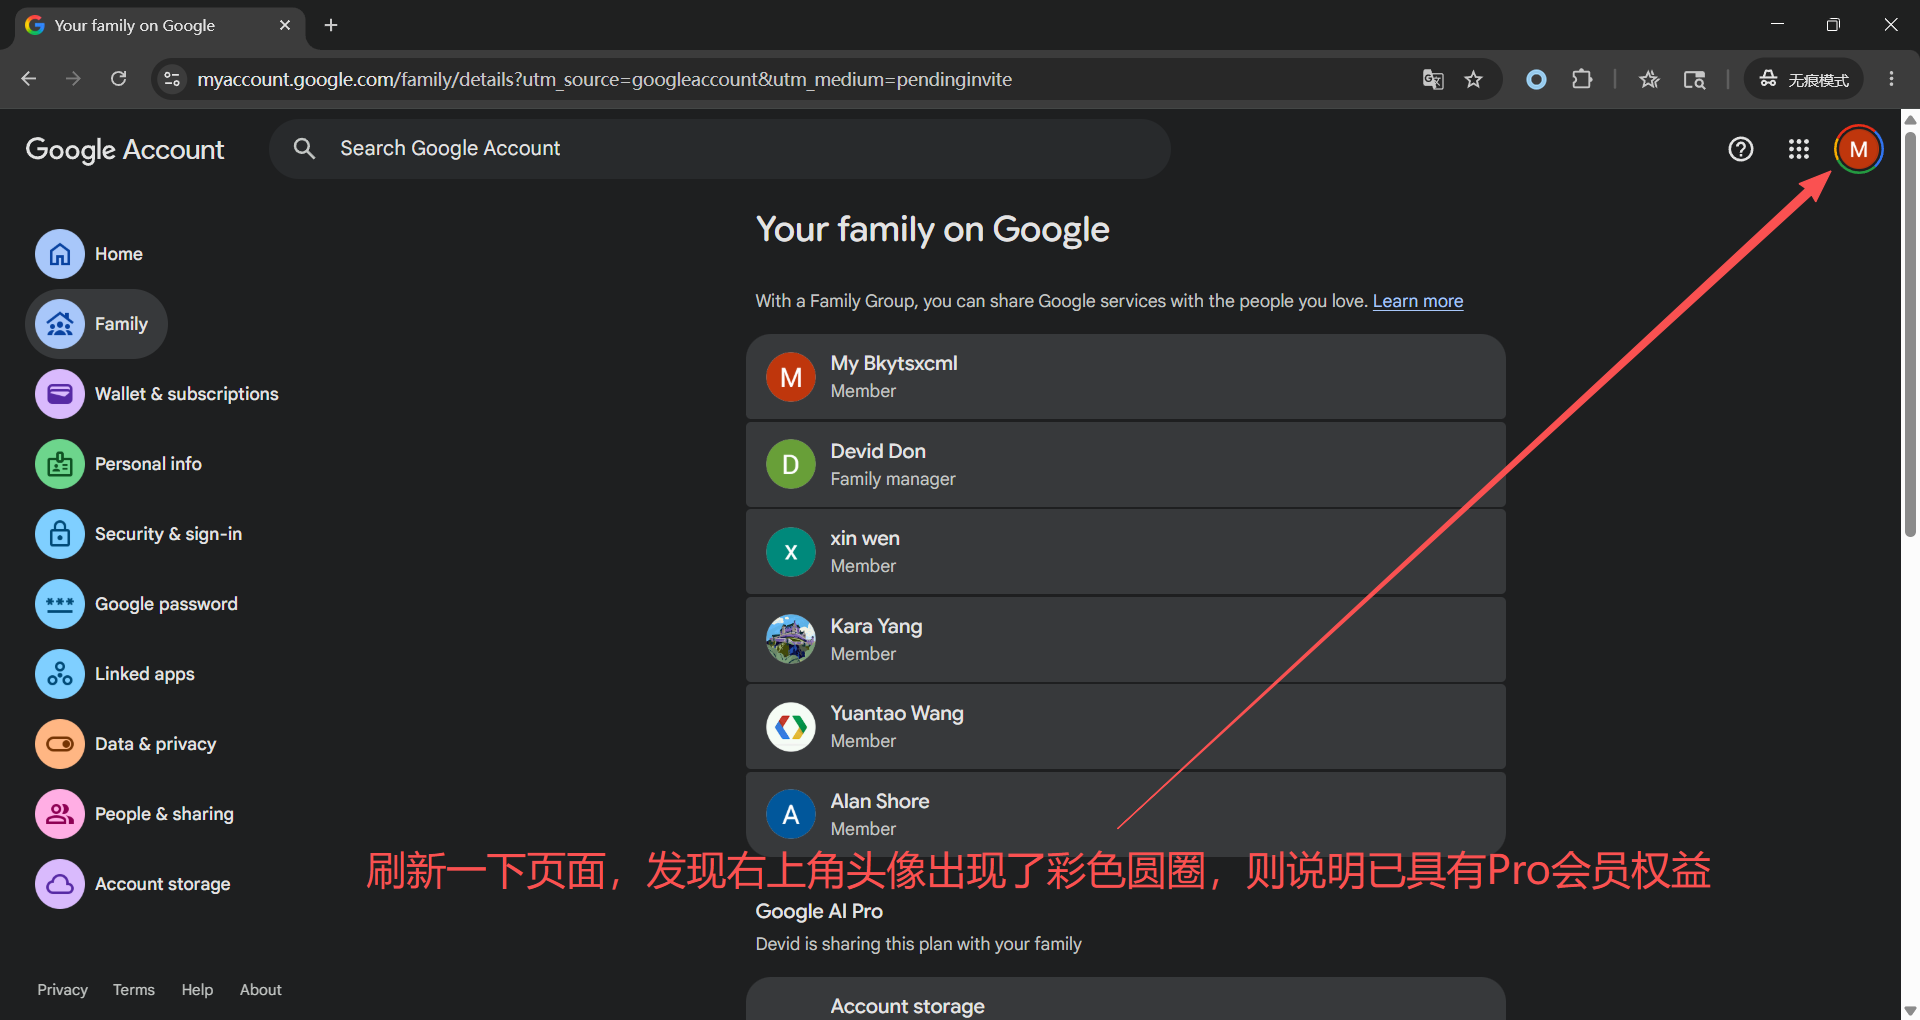This screenshot has height=1020, width=1920.
Task: Open the Google apps grid
Action: (x=1799, y=149)
